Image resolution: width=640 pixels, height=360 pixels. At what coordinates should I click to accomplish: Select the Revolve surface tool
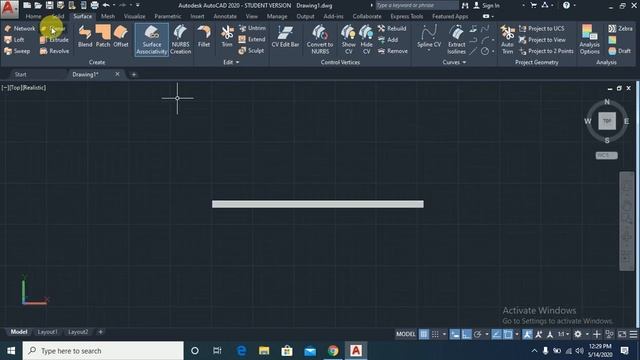[x=54, y=51]
